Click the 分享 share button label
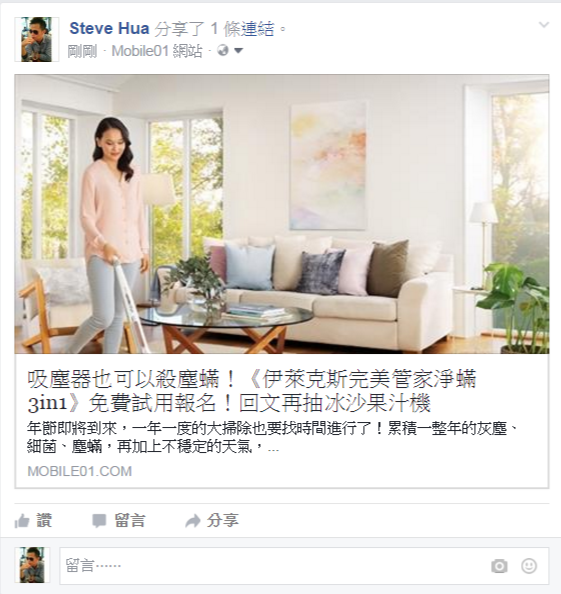This screenshot has width=561, height=594. [x=223, y=521]
